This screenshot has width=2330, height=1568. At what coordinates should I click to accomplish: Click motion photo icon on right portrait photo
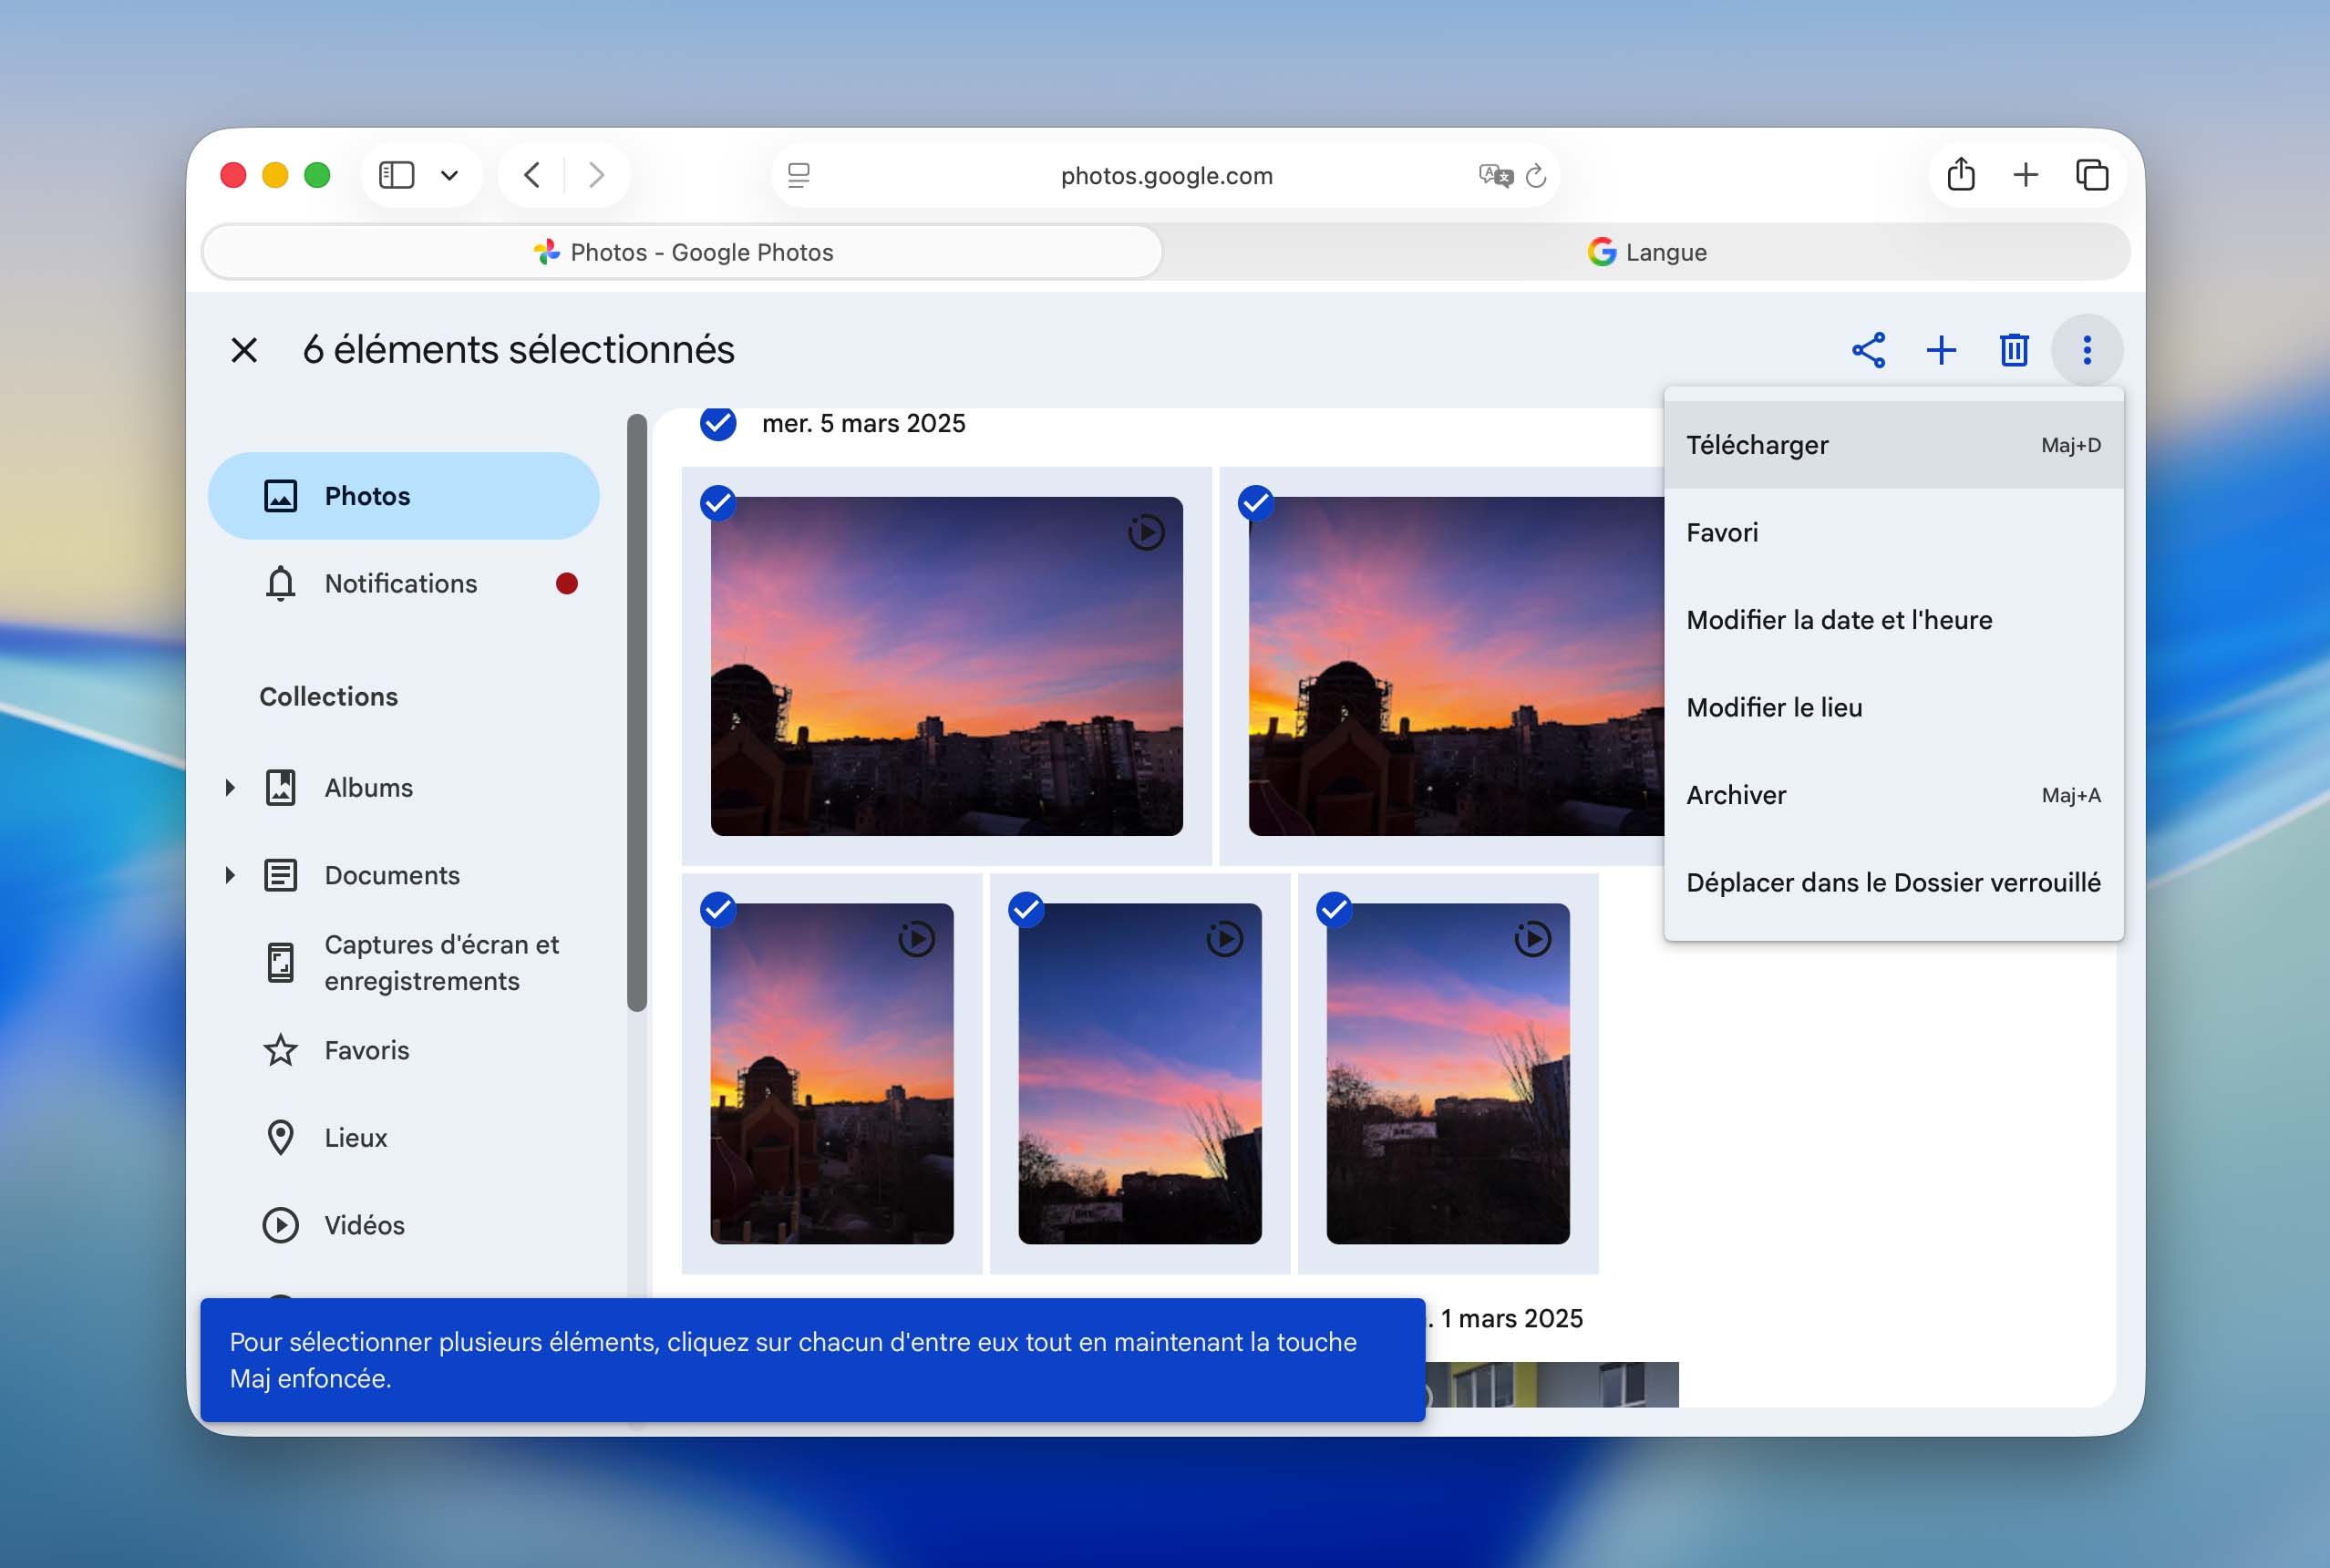coord(1532,939)
